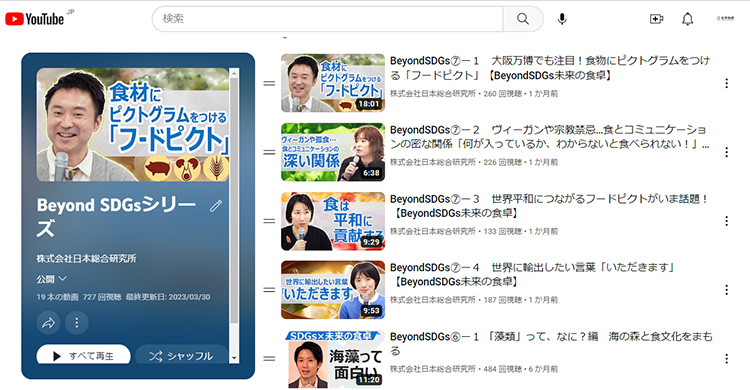Click scrollbar down arrow in playlist panel
The width and height of the screenshot is (750, 390).
(x=234, y=358)
